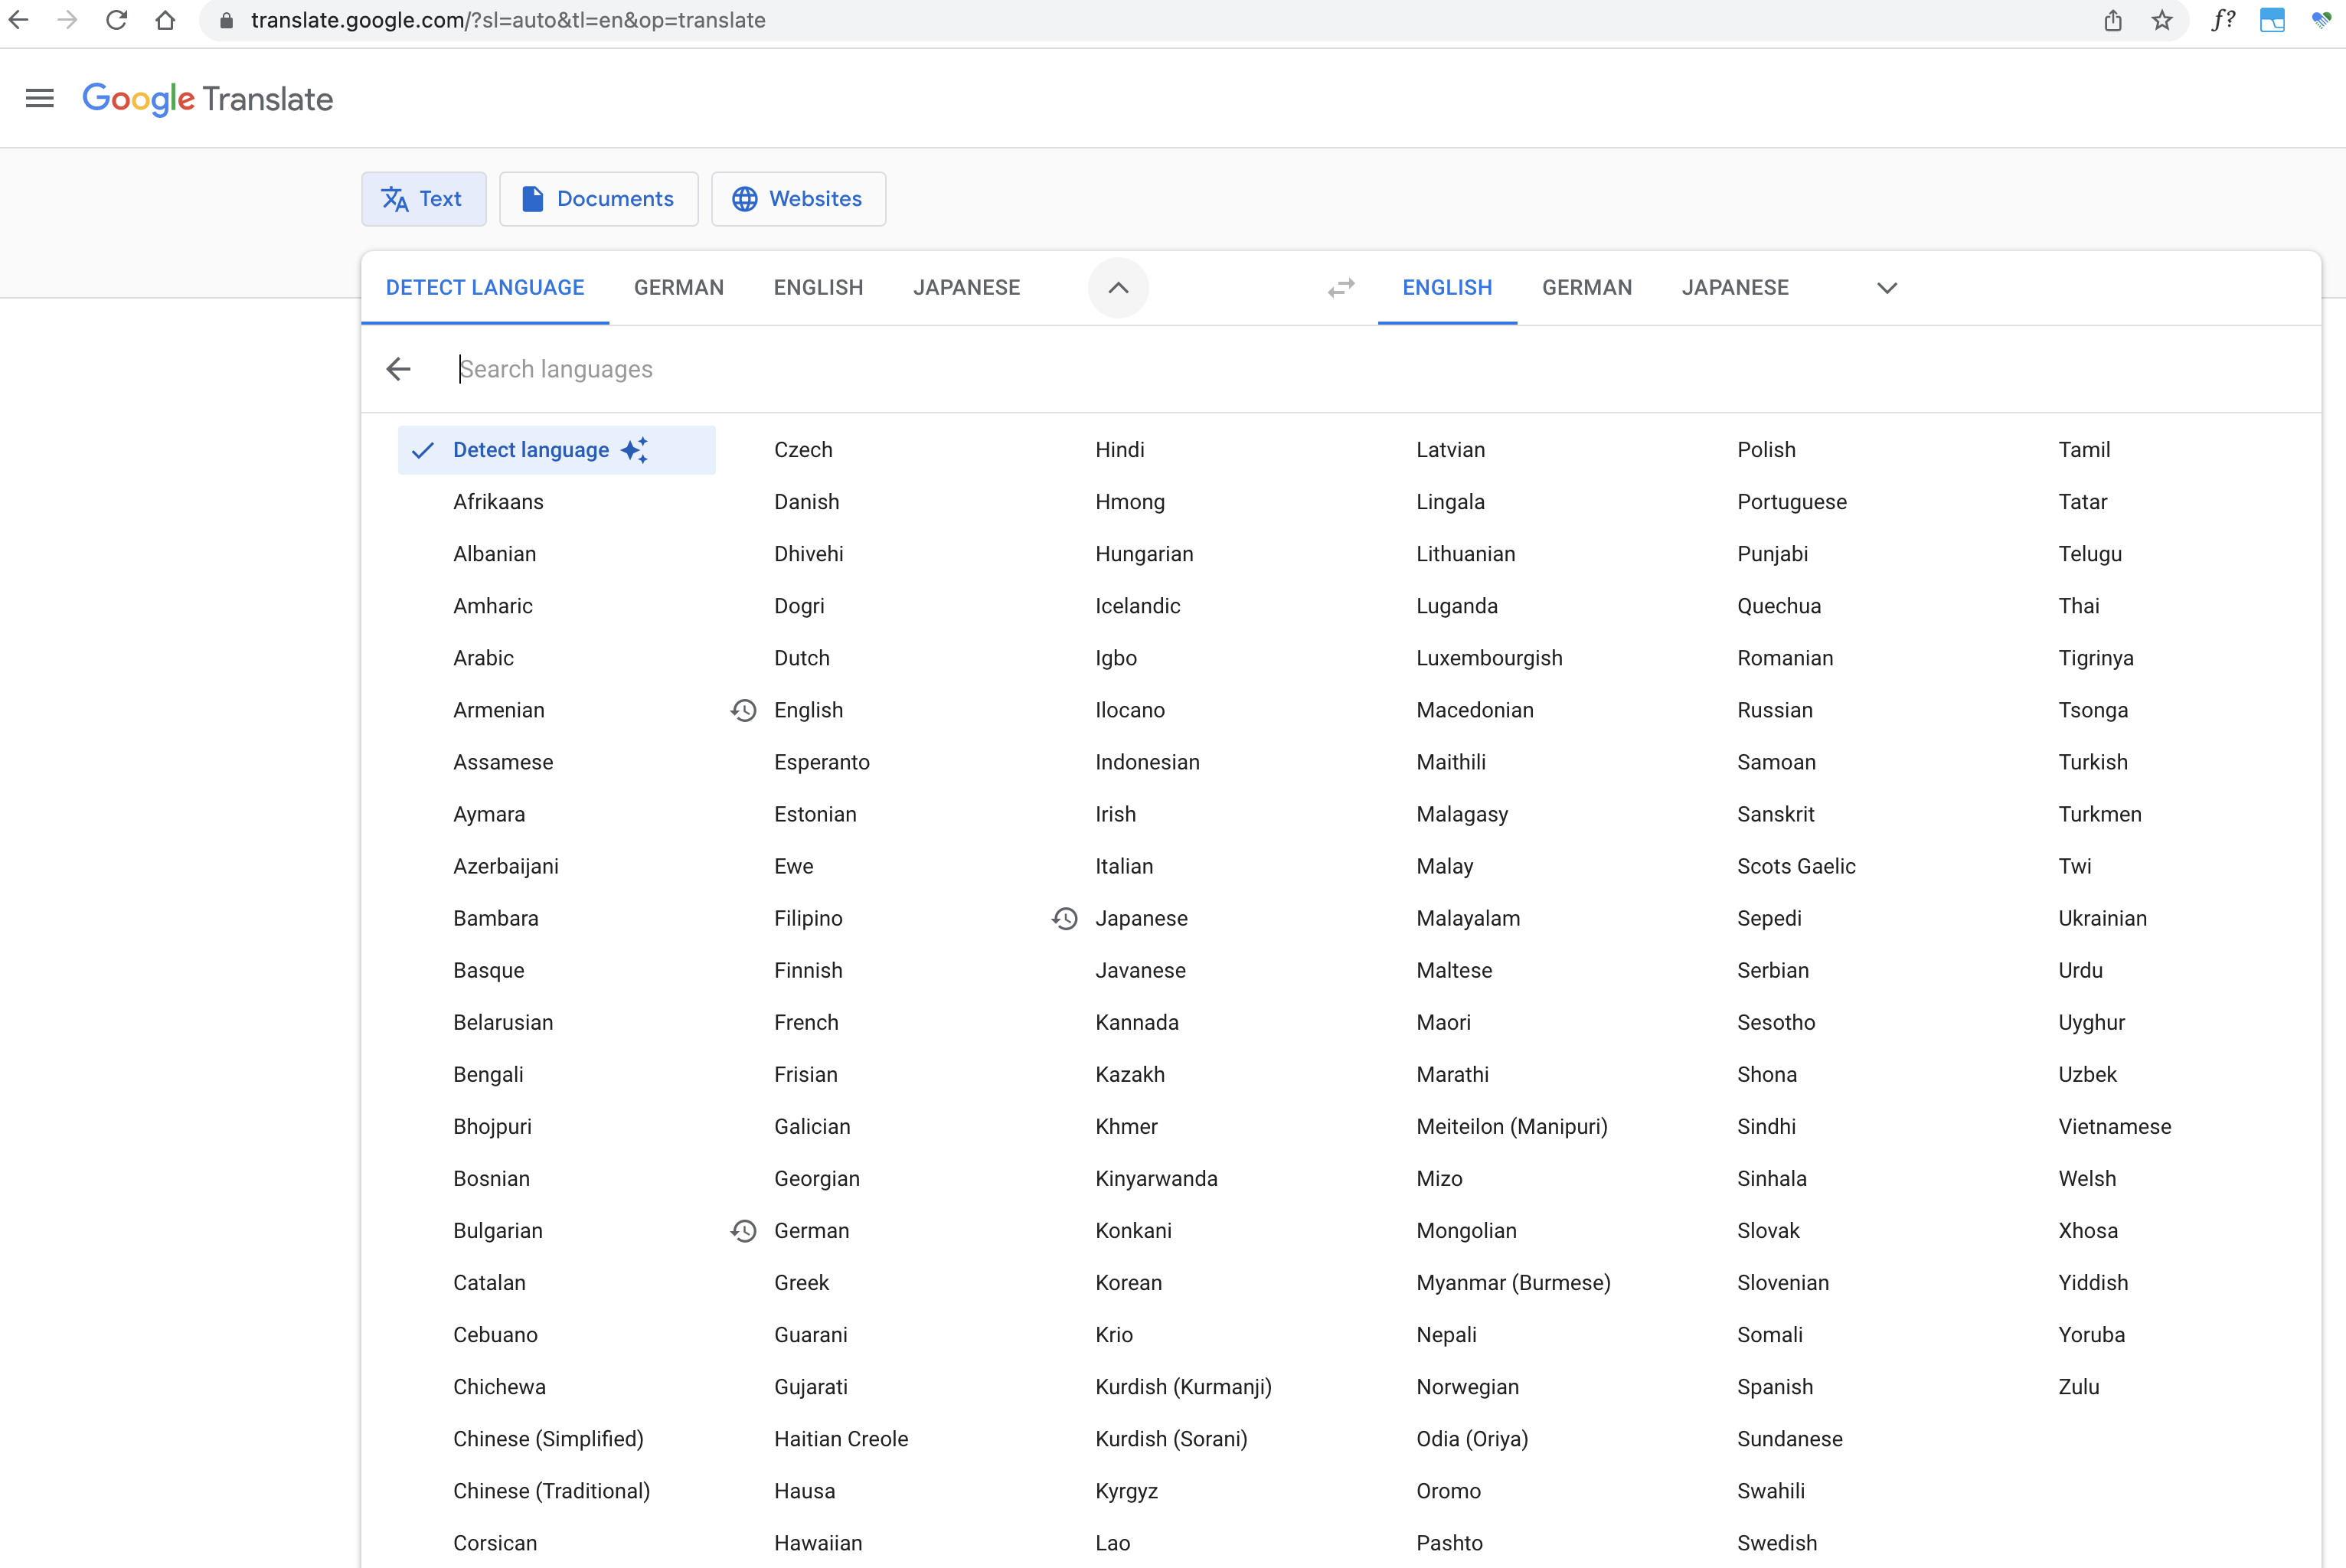Click the history icon next to English

744,710
